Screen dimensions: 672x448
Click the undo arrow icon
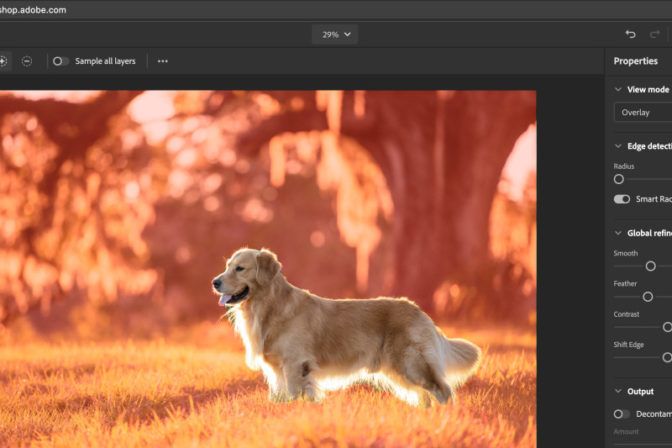[x=630, y=34]
